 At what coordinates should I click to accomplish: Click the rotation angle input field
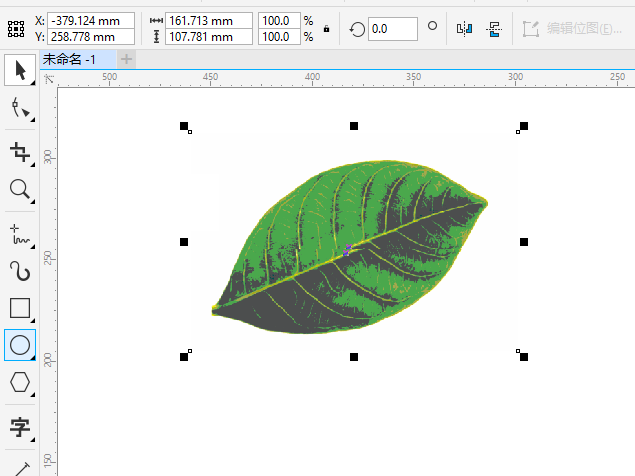tap(392, 29)
